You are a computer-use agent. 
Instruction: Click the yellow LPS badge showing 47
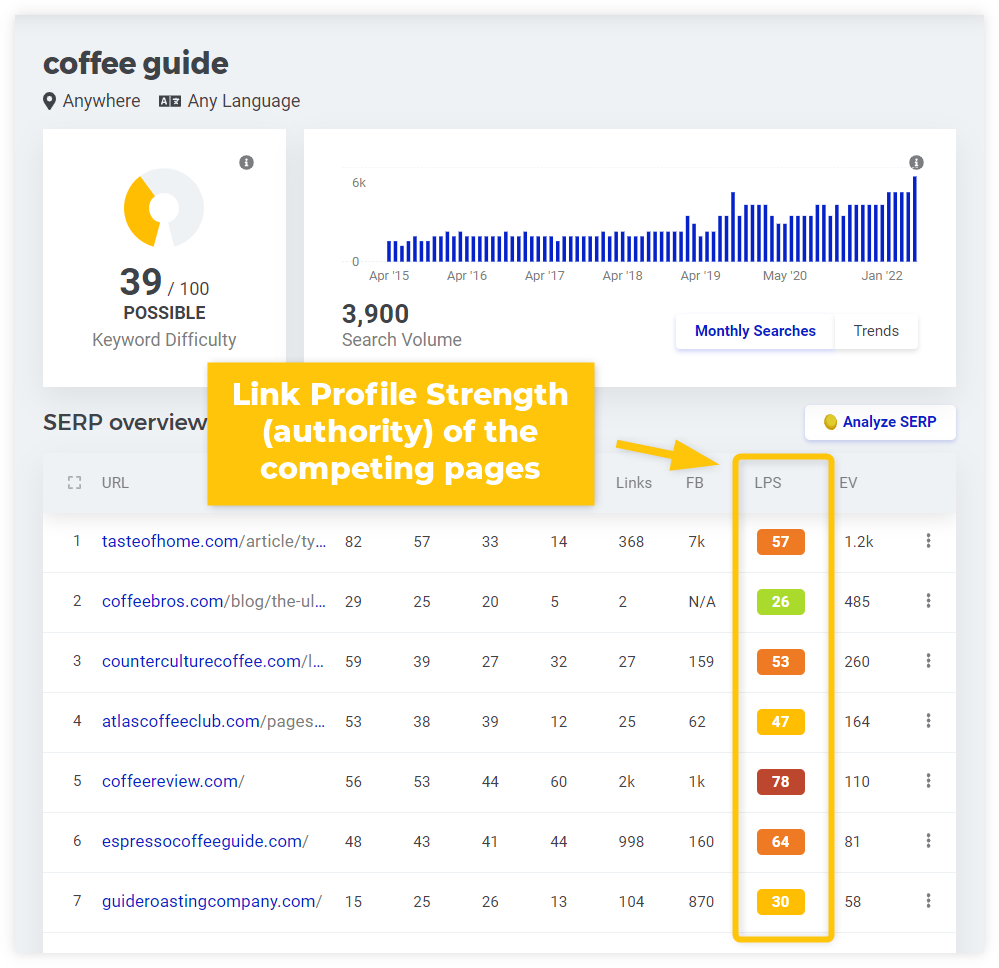pos(780,721)
